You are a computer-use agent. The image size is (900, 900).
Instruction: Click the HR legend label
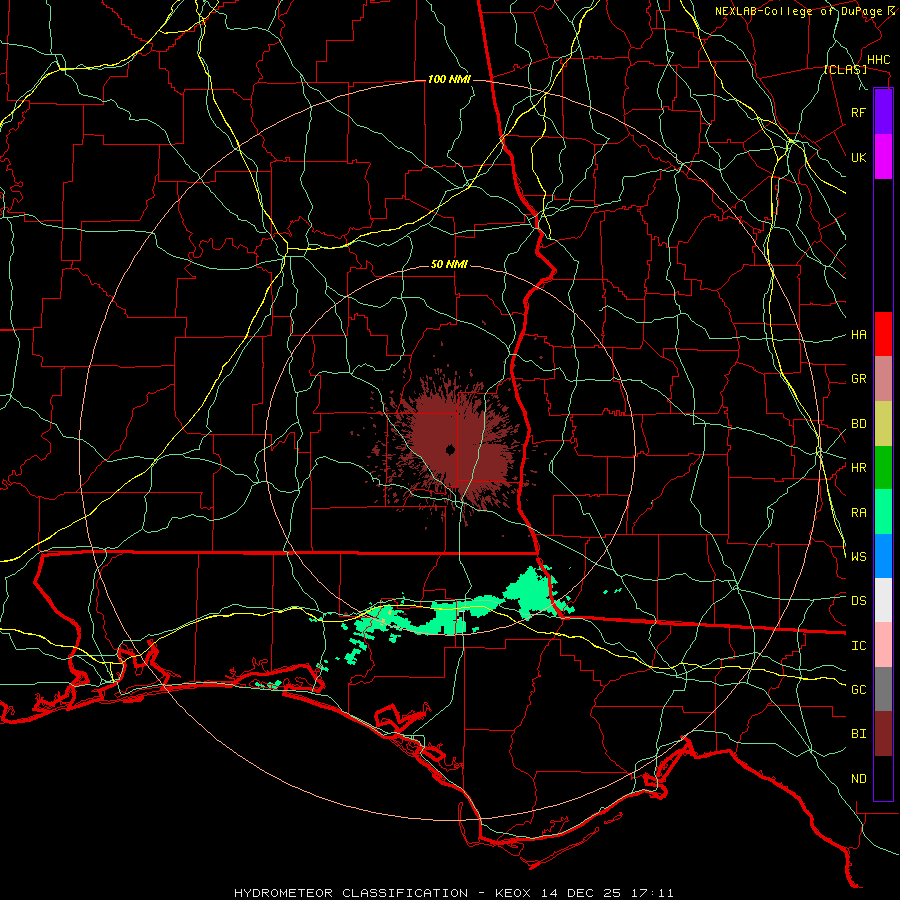coord(859,468)
